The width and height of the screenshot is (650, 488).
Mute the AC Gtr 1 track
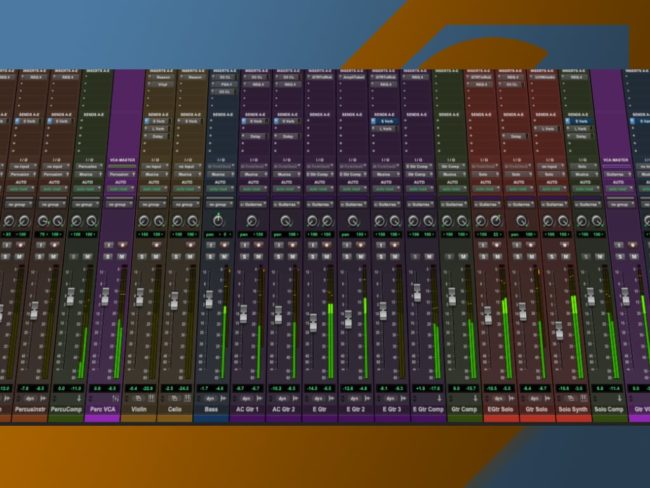[258, 257]
